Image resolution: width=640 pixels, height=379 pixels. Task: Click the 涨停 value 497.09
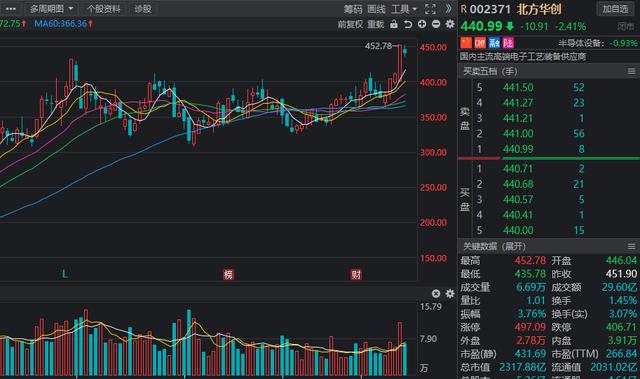530,327
